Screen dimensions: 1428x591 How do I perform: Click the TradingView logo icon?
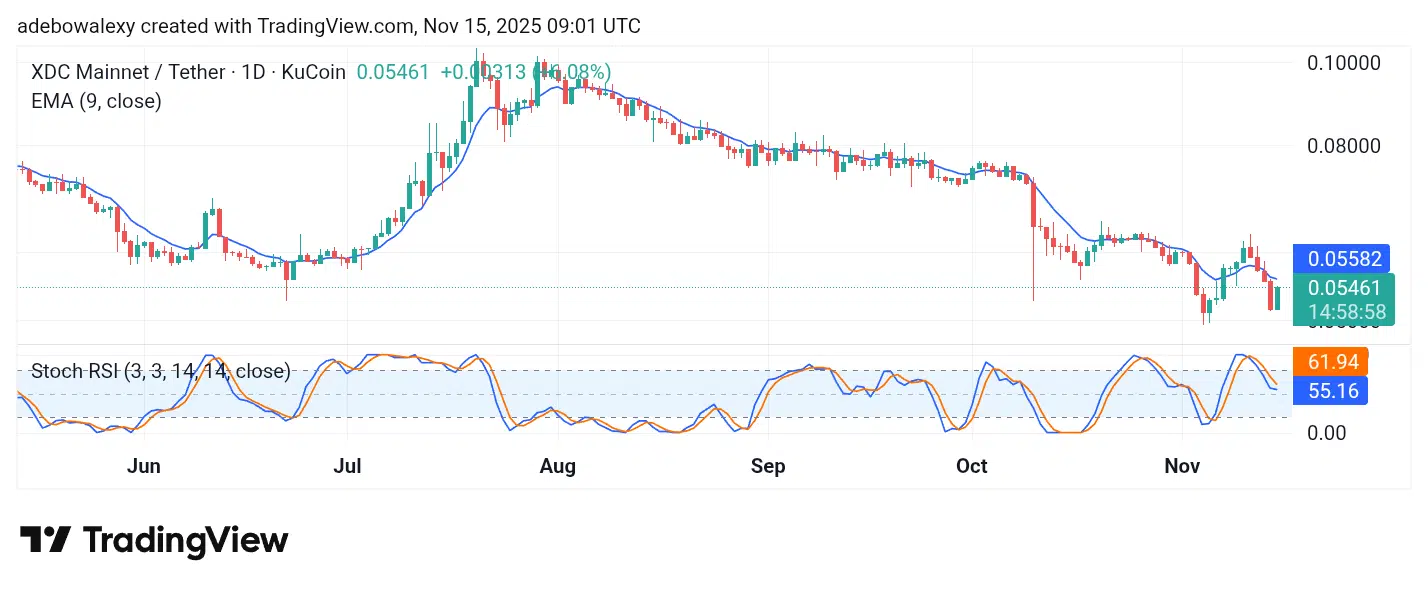45,540
